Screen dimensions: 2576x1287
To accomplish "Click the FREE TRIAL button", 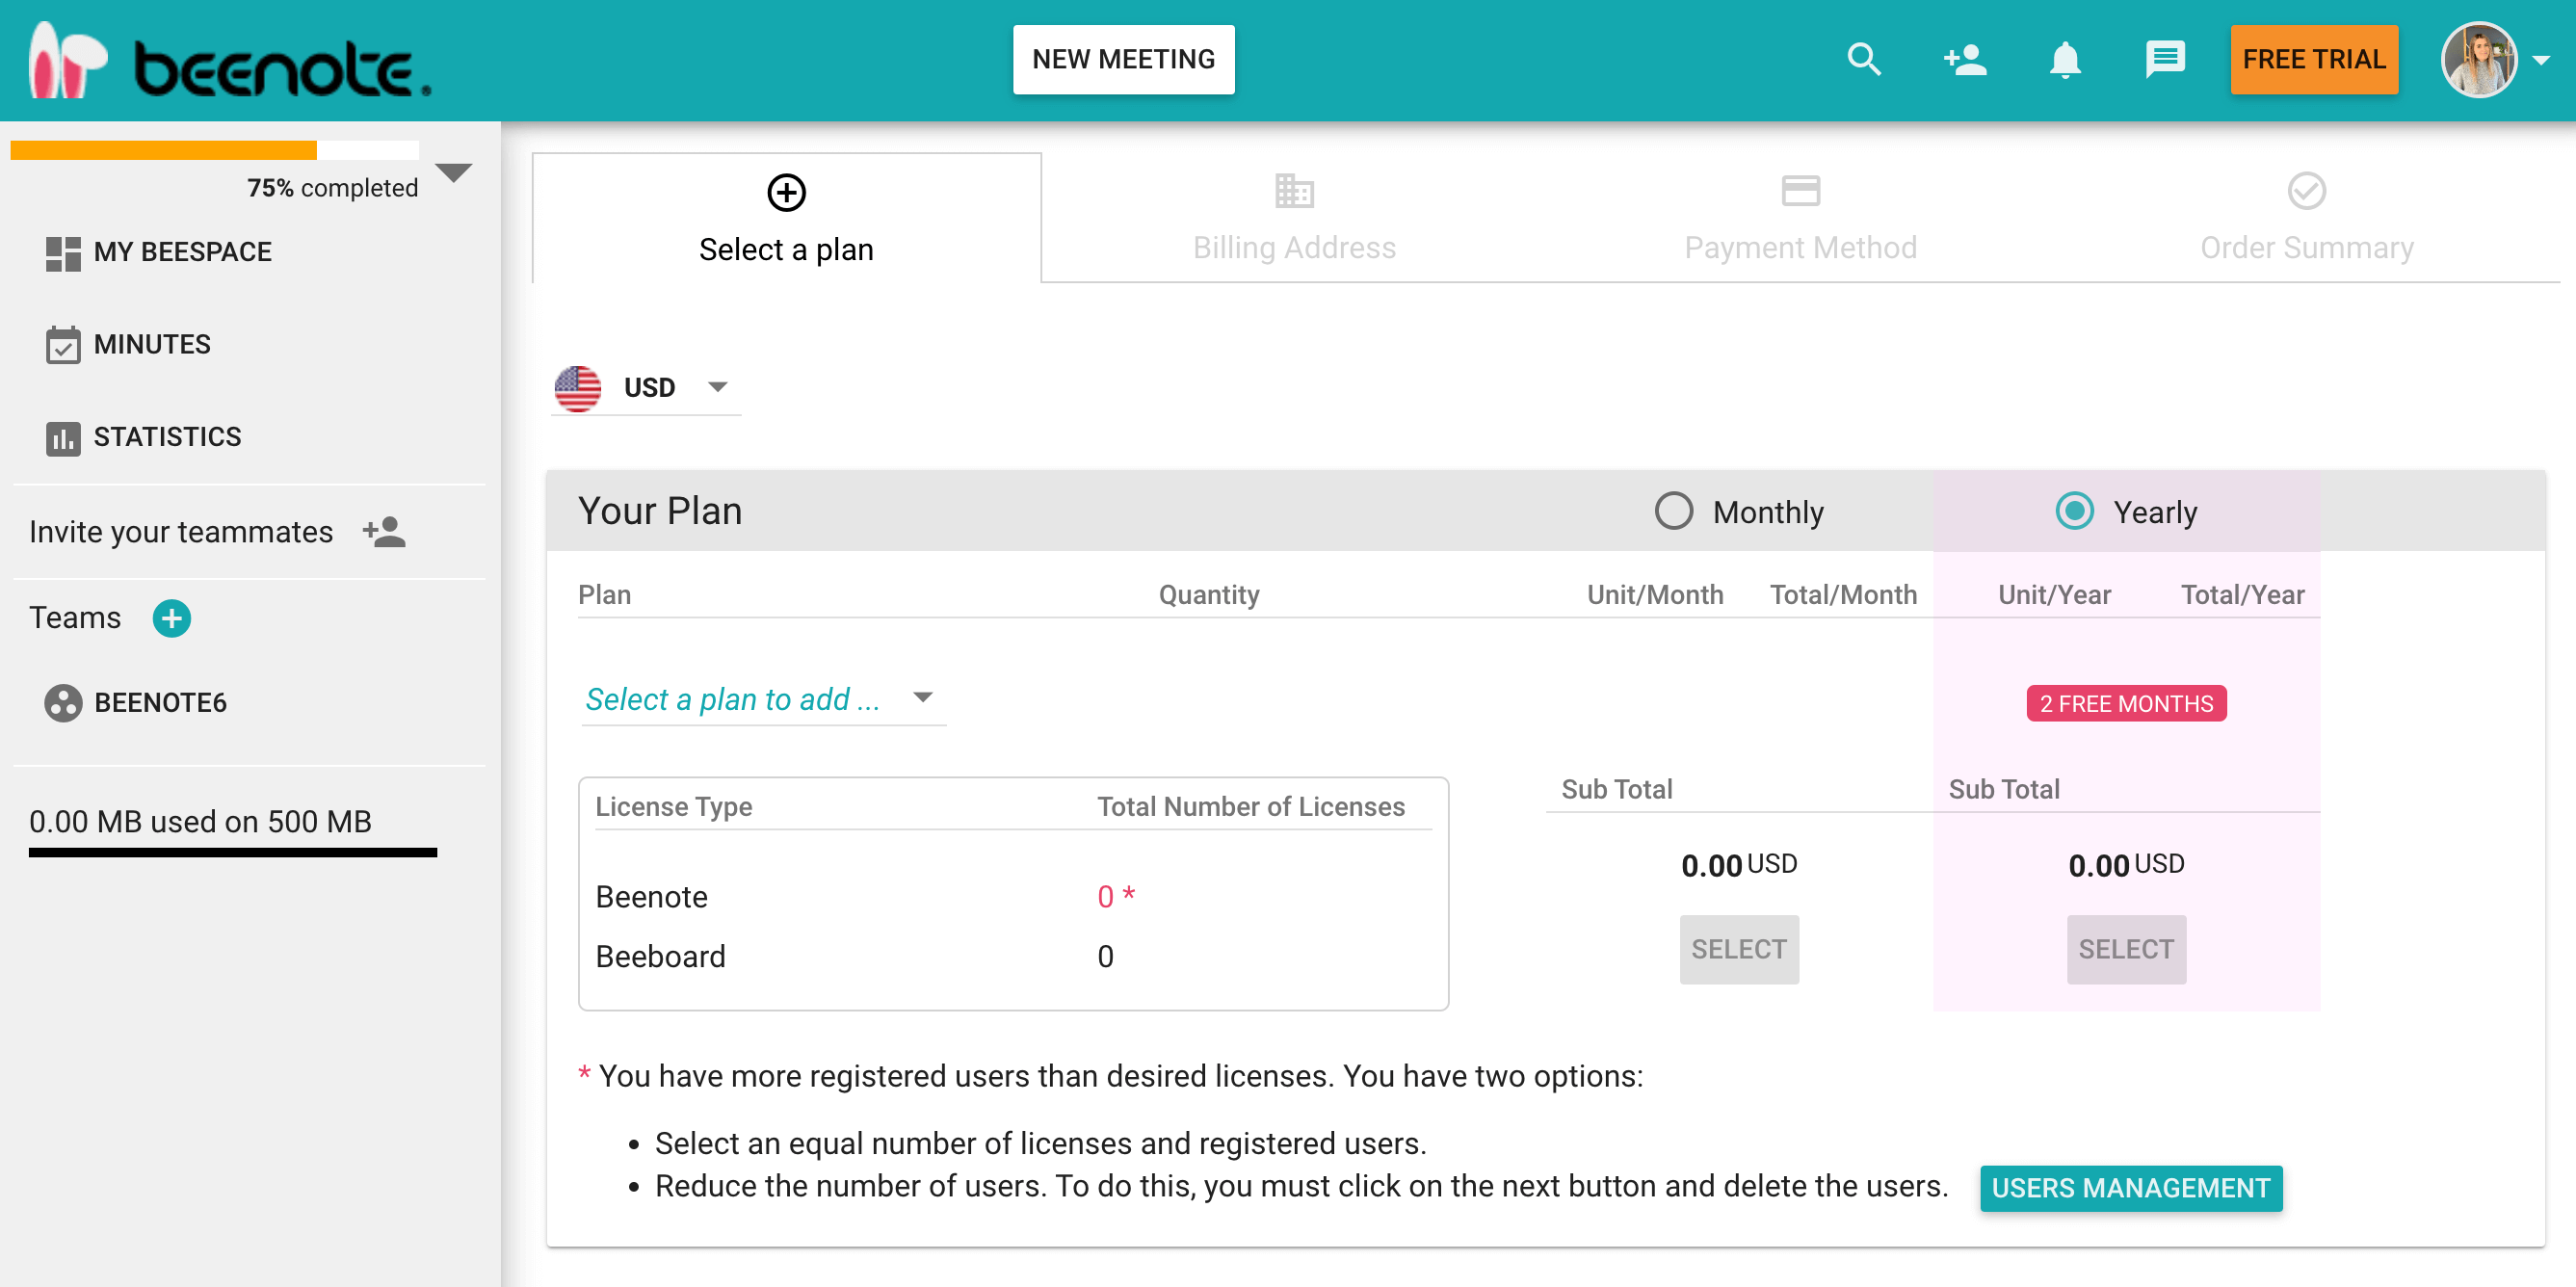I will pyautogui.click(x=2313, y=60).
